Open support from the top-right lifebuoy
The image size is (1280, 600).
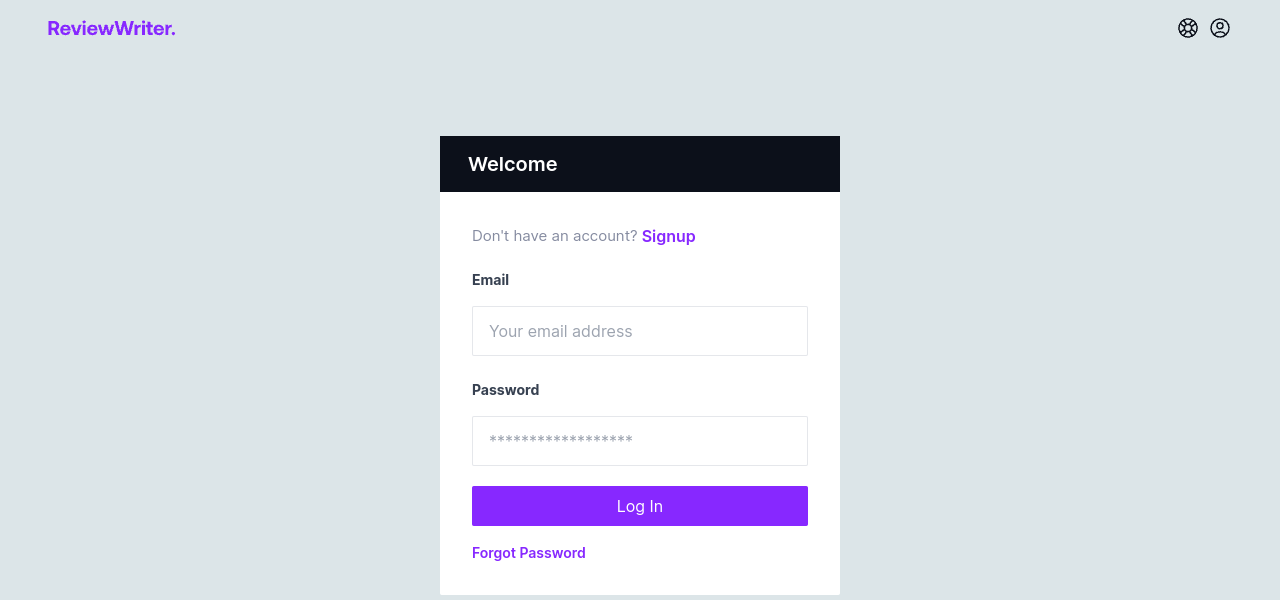(x=1188, y=28)
